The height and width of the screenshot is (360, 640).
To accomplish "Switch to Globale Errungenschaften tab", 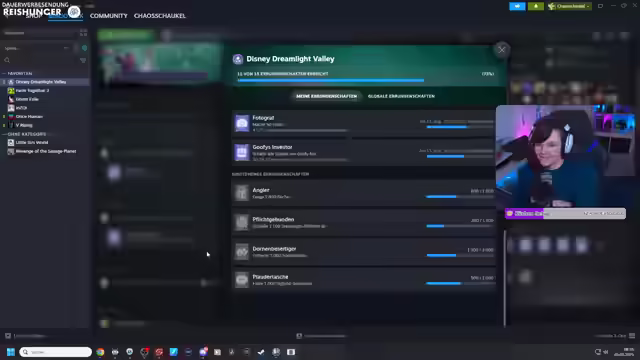I will coord(401,96).
